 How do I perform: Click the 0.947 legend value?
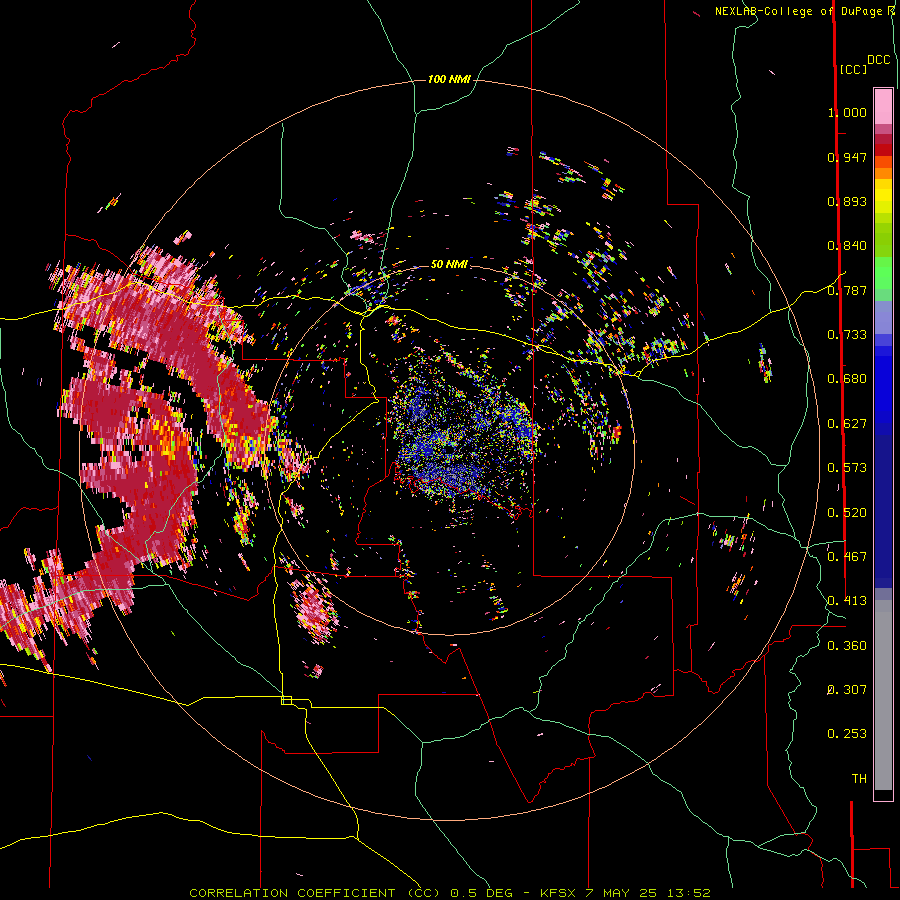(847, 157)
